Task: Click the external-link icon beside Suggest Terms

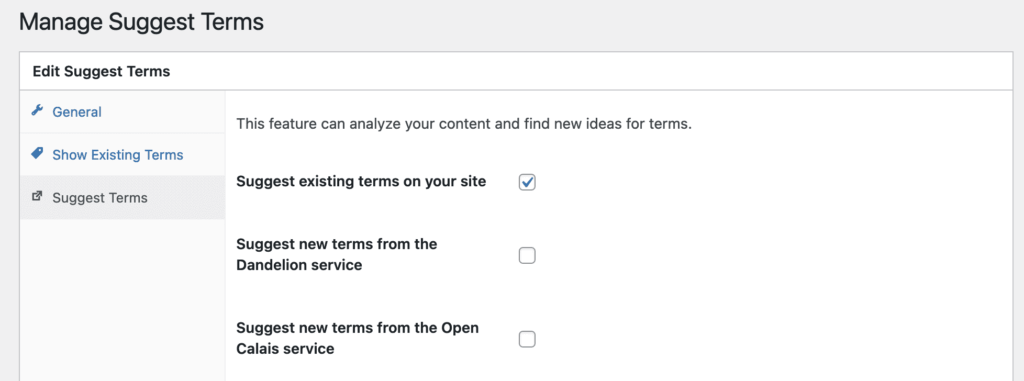Action: 37,196
